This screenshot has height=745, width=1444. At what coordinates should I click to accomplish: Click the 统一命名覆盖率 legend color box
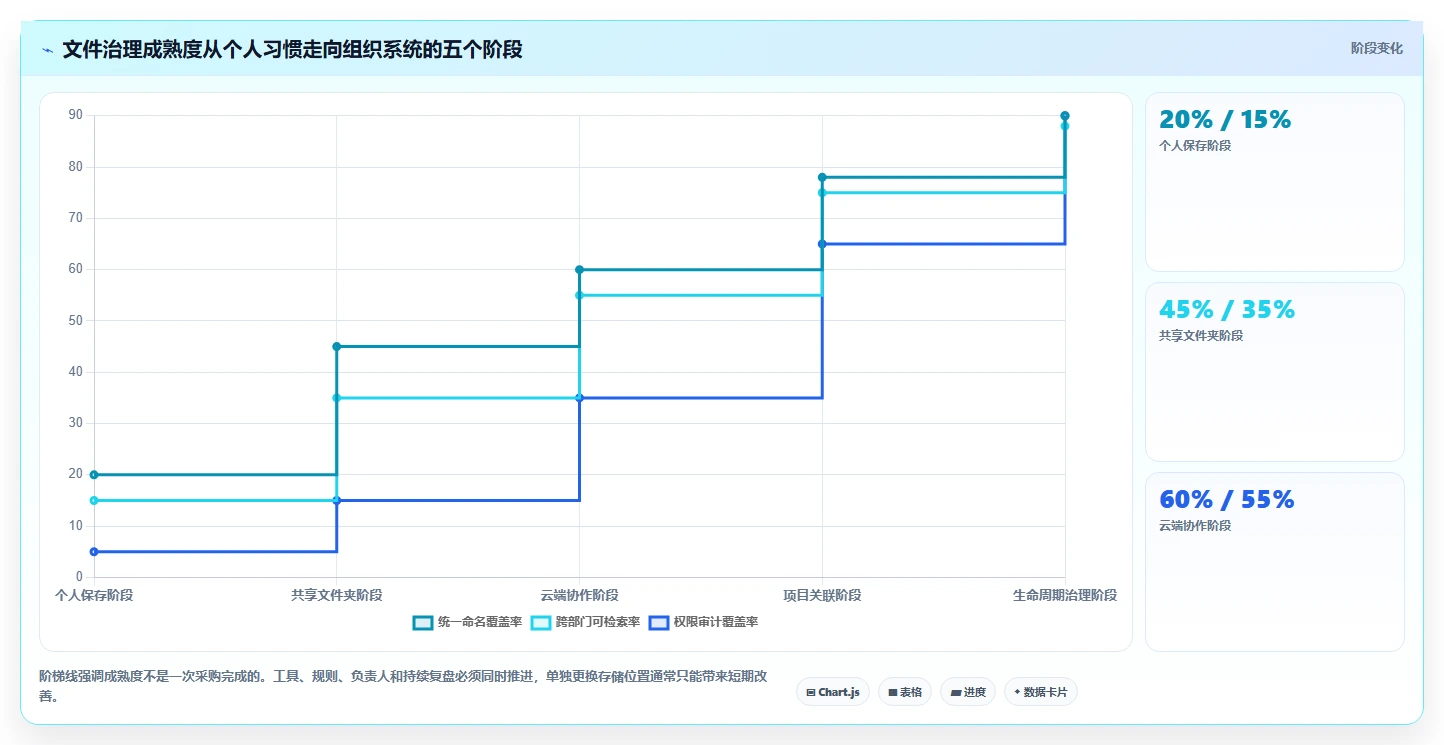coord(423,622)
